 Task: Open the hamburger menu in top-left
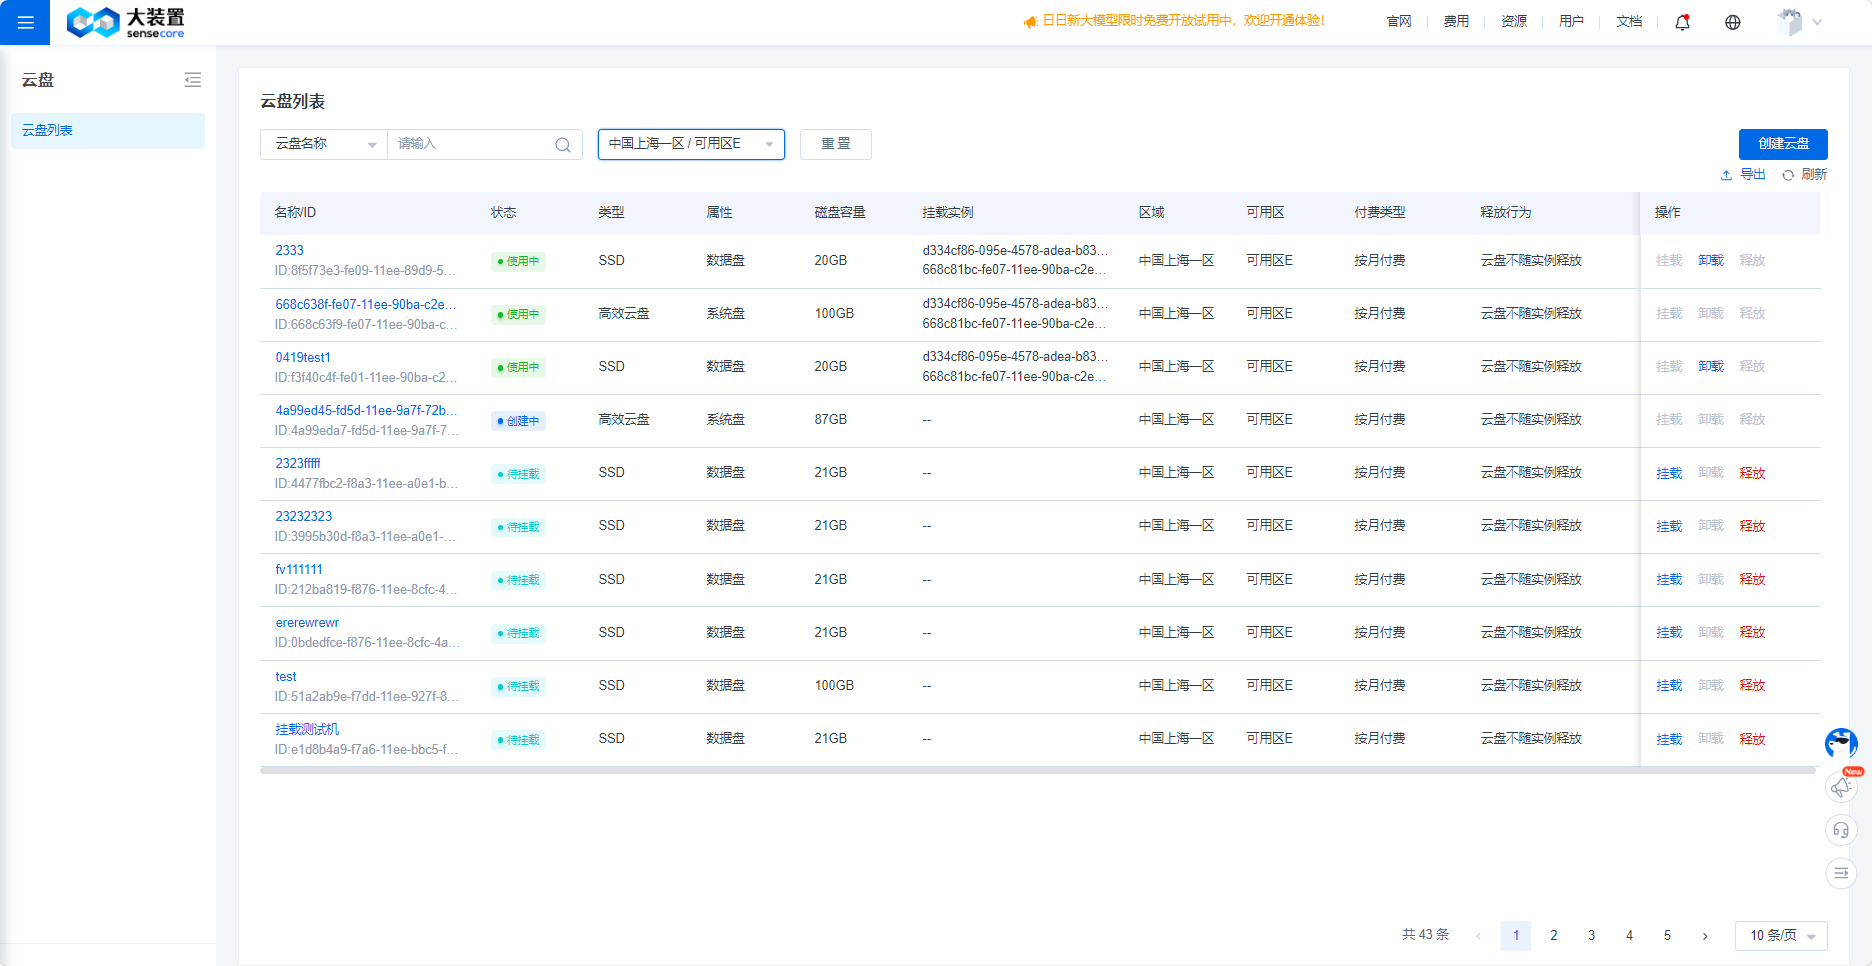point(25,22)
